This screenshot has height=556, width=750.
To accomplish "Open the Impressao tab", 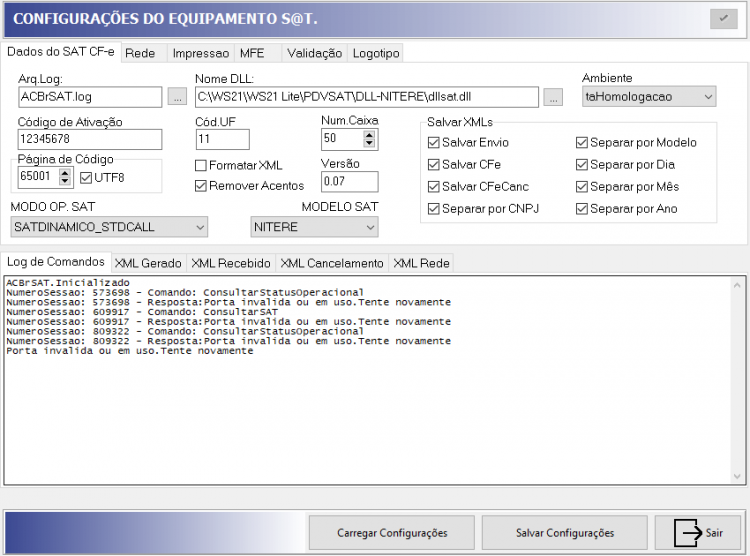I will [201, 53].
